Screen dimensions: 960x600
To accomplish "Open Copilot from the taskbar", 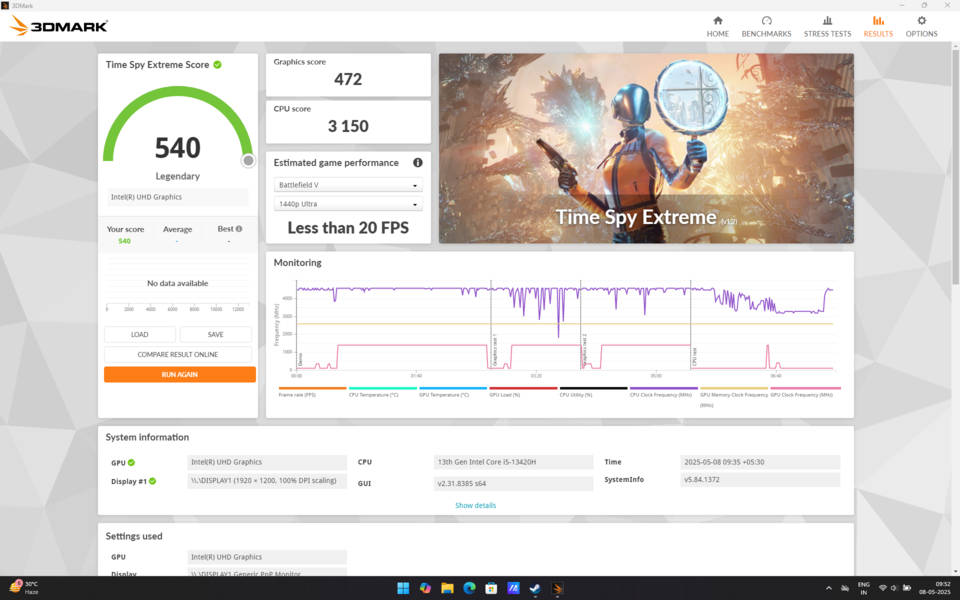I will coord(425,588).
